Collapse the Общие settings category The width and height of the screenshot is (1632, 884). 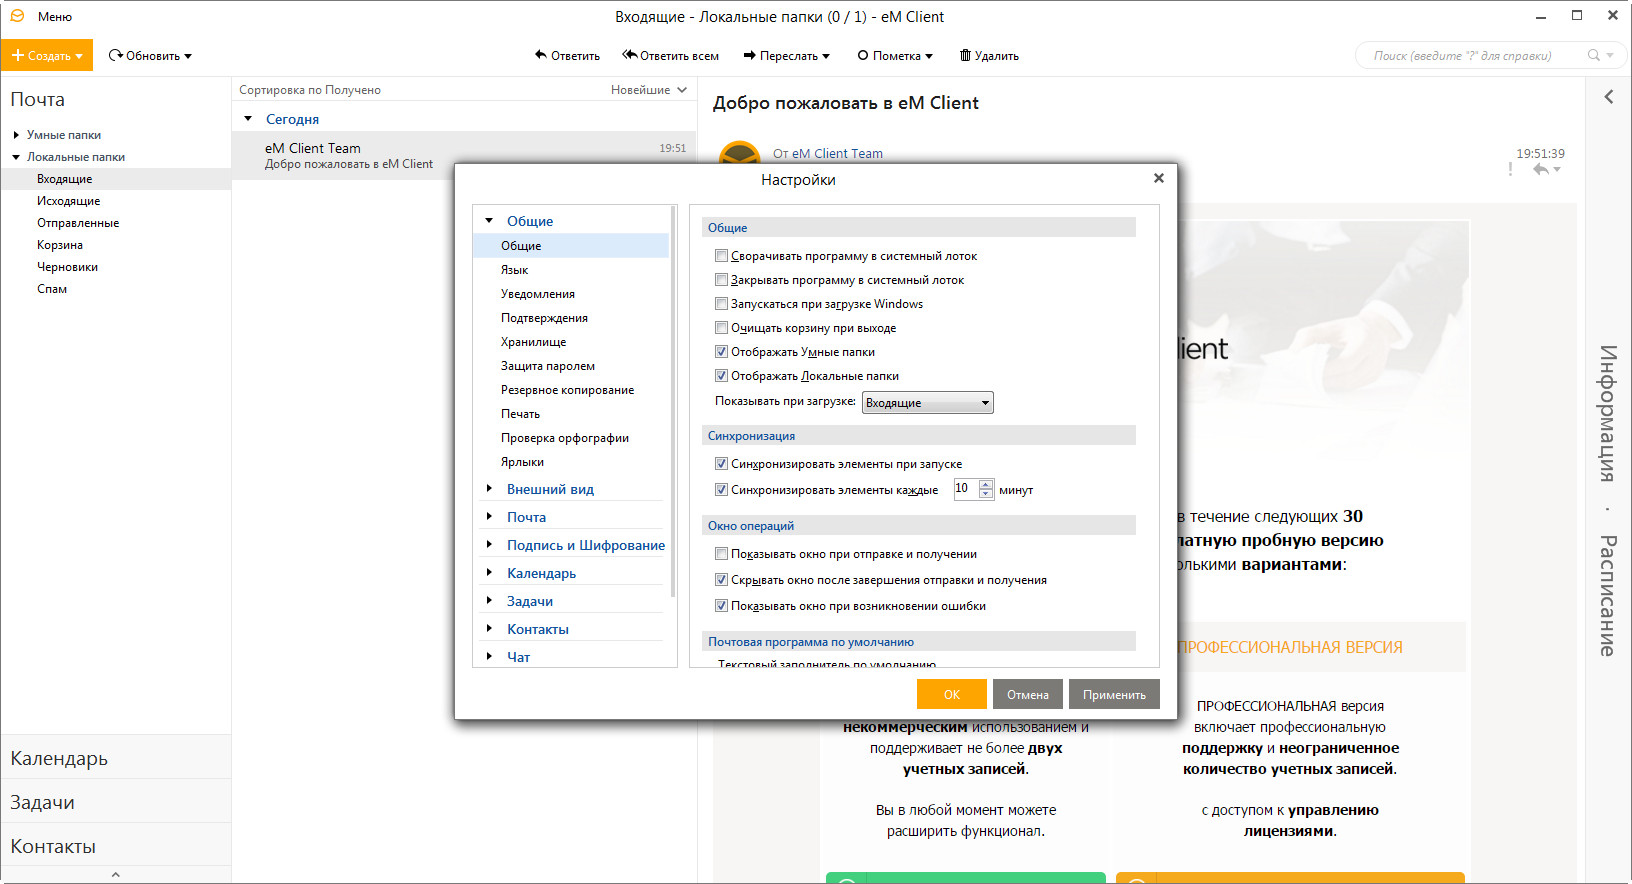(x=489, y=221)
